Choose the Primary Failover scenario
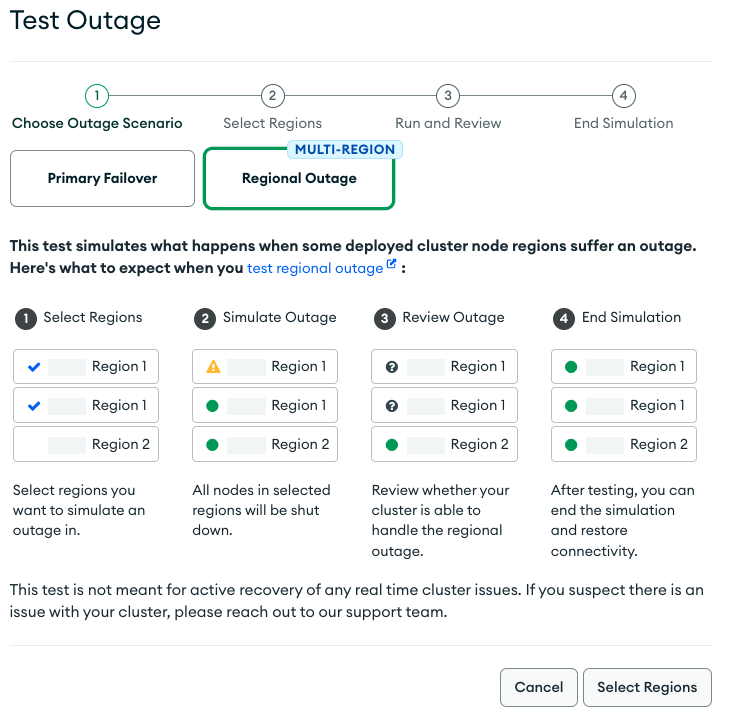729x716 pixels. point(102,179)
